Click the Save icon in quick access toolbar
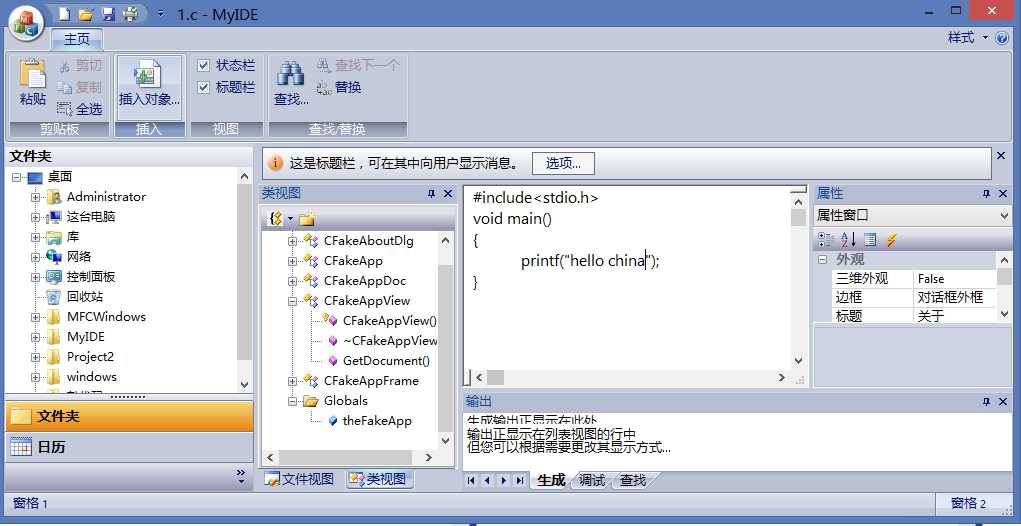Screen dimensions: 1021x526 pos(108,14)
